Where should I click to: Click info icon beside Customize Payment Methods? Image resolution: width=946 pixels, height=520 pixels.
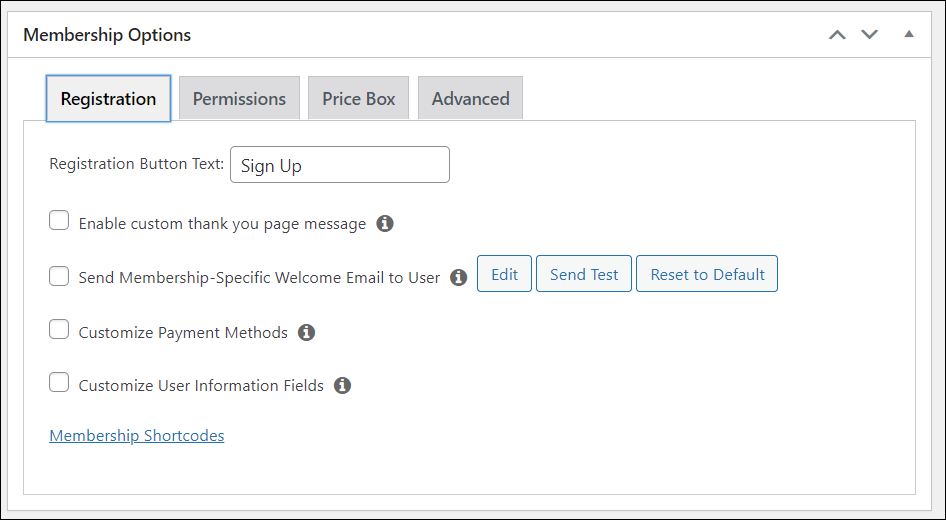coord(307,332)
